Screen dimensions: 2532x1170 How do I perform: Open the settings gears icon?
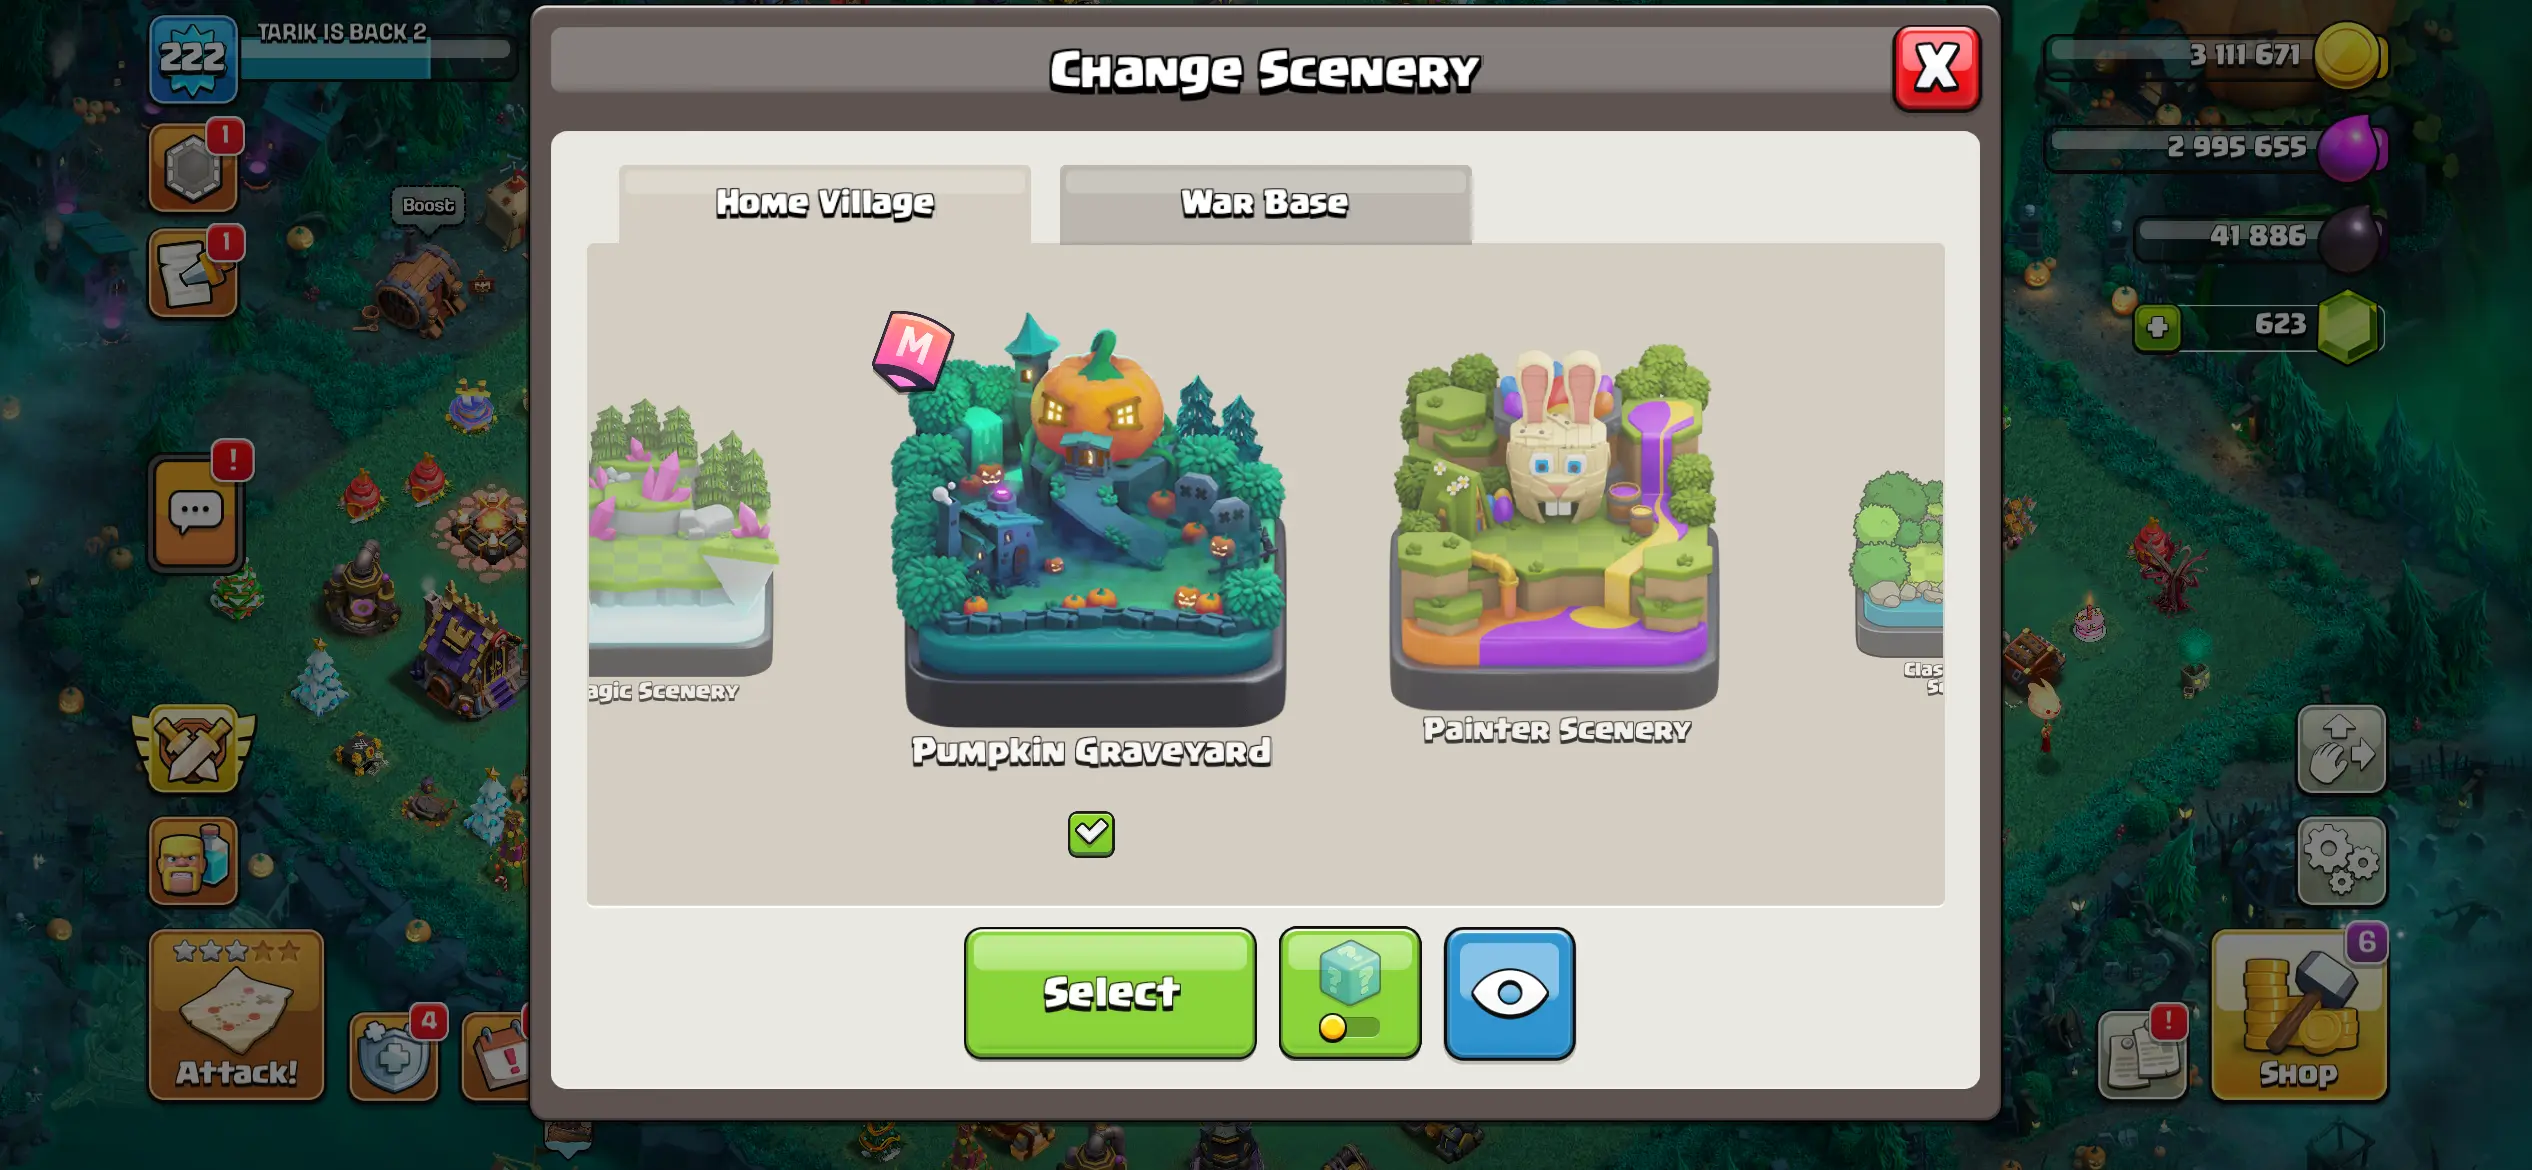[x=2341, y=861]
